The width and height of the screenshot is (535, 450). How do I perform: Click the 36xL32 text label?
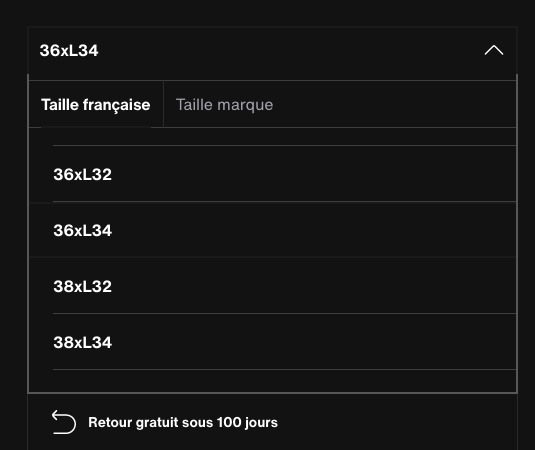(x=83, y=174)
